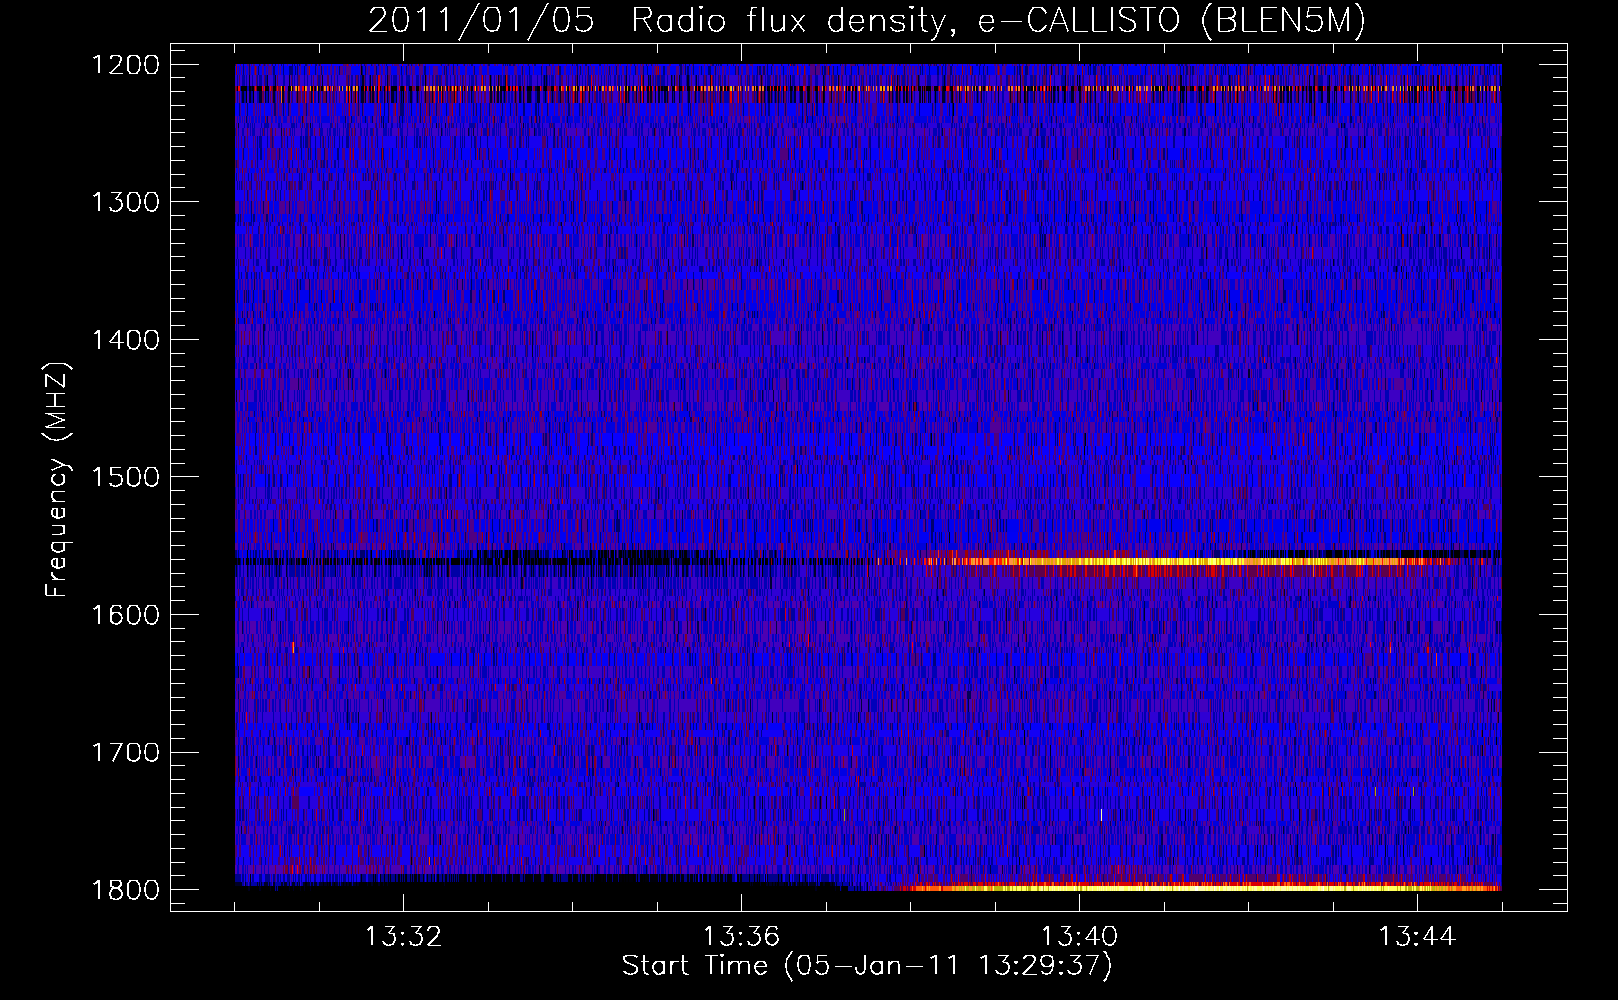This screenshot has width=1618, height=1000.
Task: Click the 1200 frequency tick label
Action: pyautogui.click(x=125, y=65)
